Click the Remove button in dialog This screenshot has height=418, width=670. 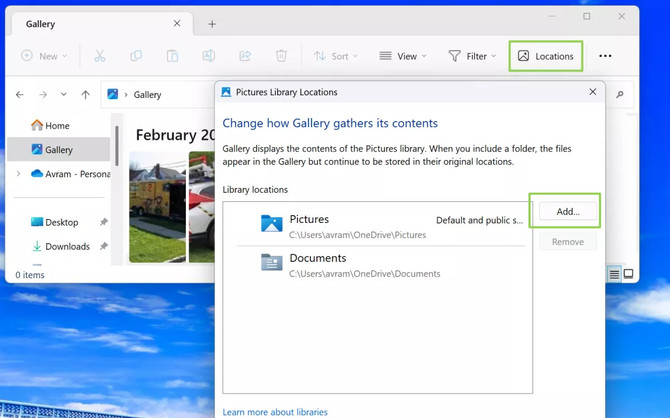568,242
